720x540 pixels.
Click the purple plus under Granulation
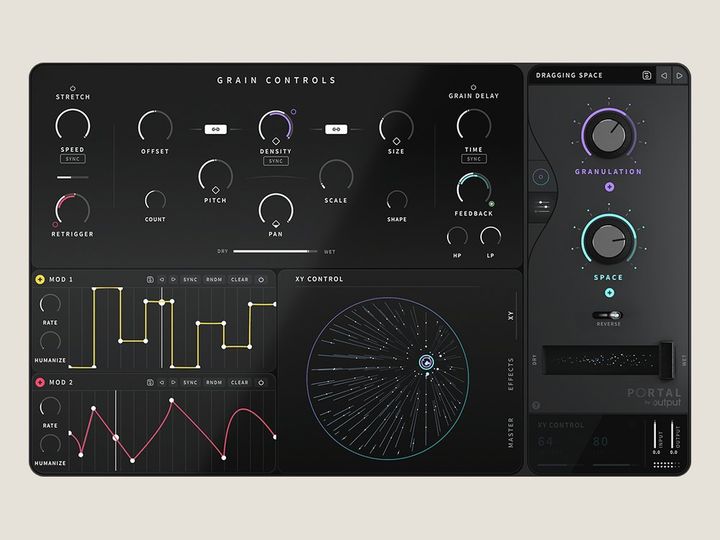[x=609, y=187]
